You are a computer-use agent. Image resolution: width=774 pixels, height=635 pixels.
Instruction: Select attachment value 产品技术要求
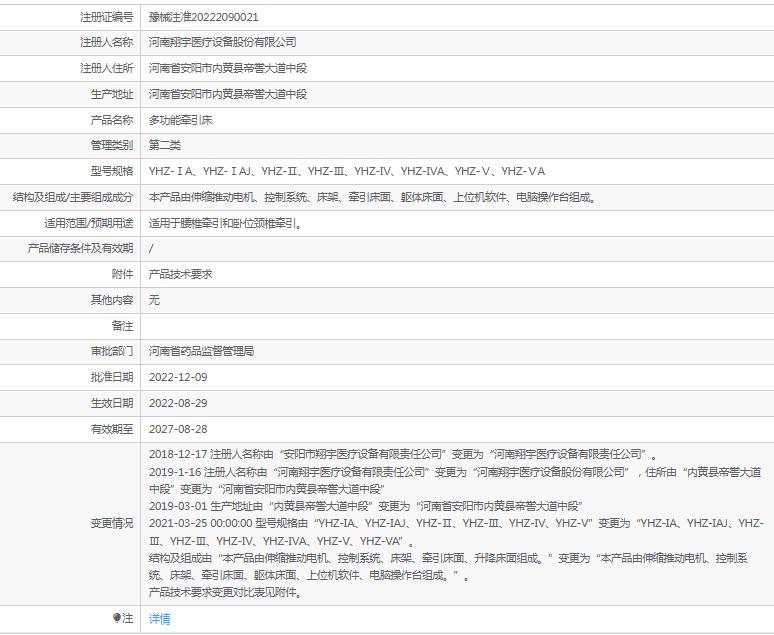[x=181, y=274]
